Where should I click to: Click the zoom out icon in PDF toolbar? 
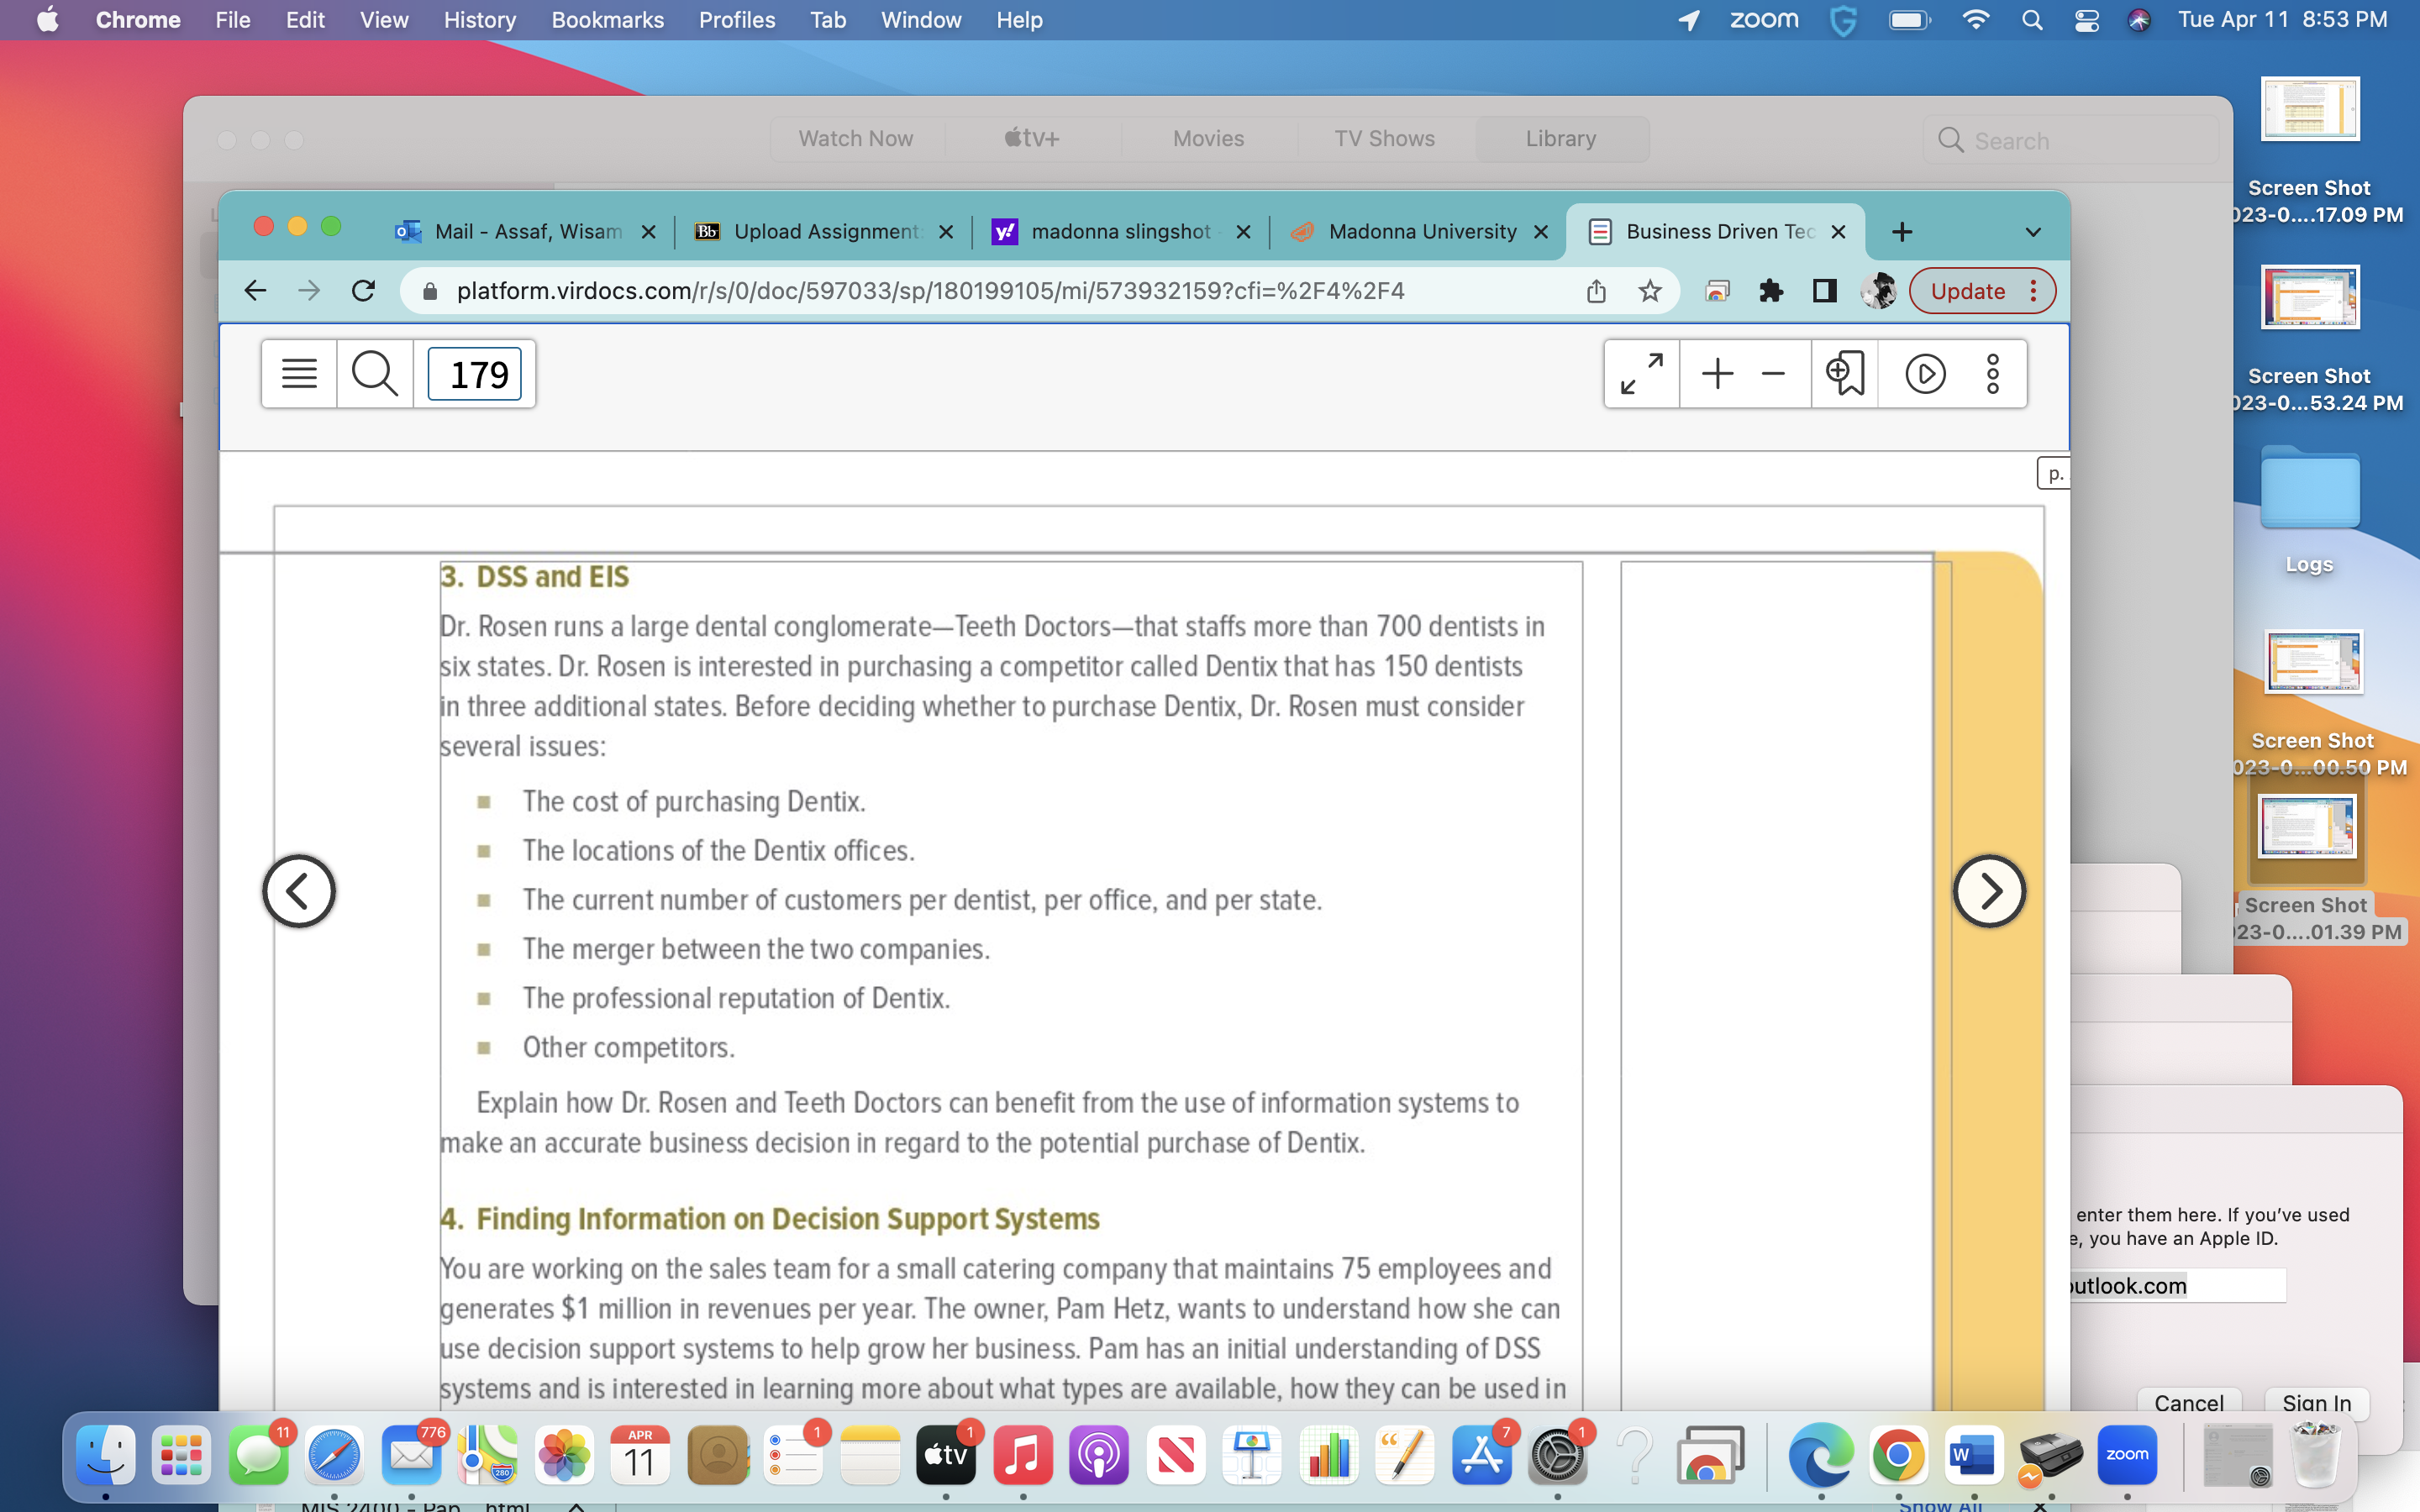(x=1770, y=371)
